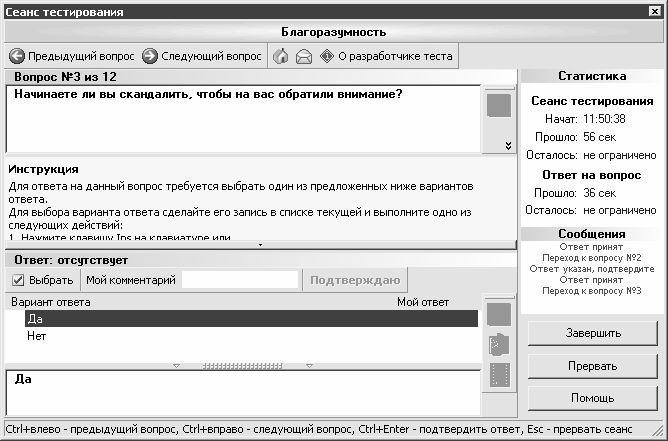Click the start time value '11:50:38'

pyautogui.click(x=604, y=119)
